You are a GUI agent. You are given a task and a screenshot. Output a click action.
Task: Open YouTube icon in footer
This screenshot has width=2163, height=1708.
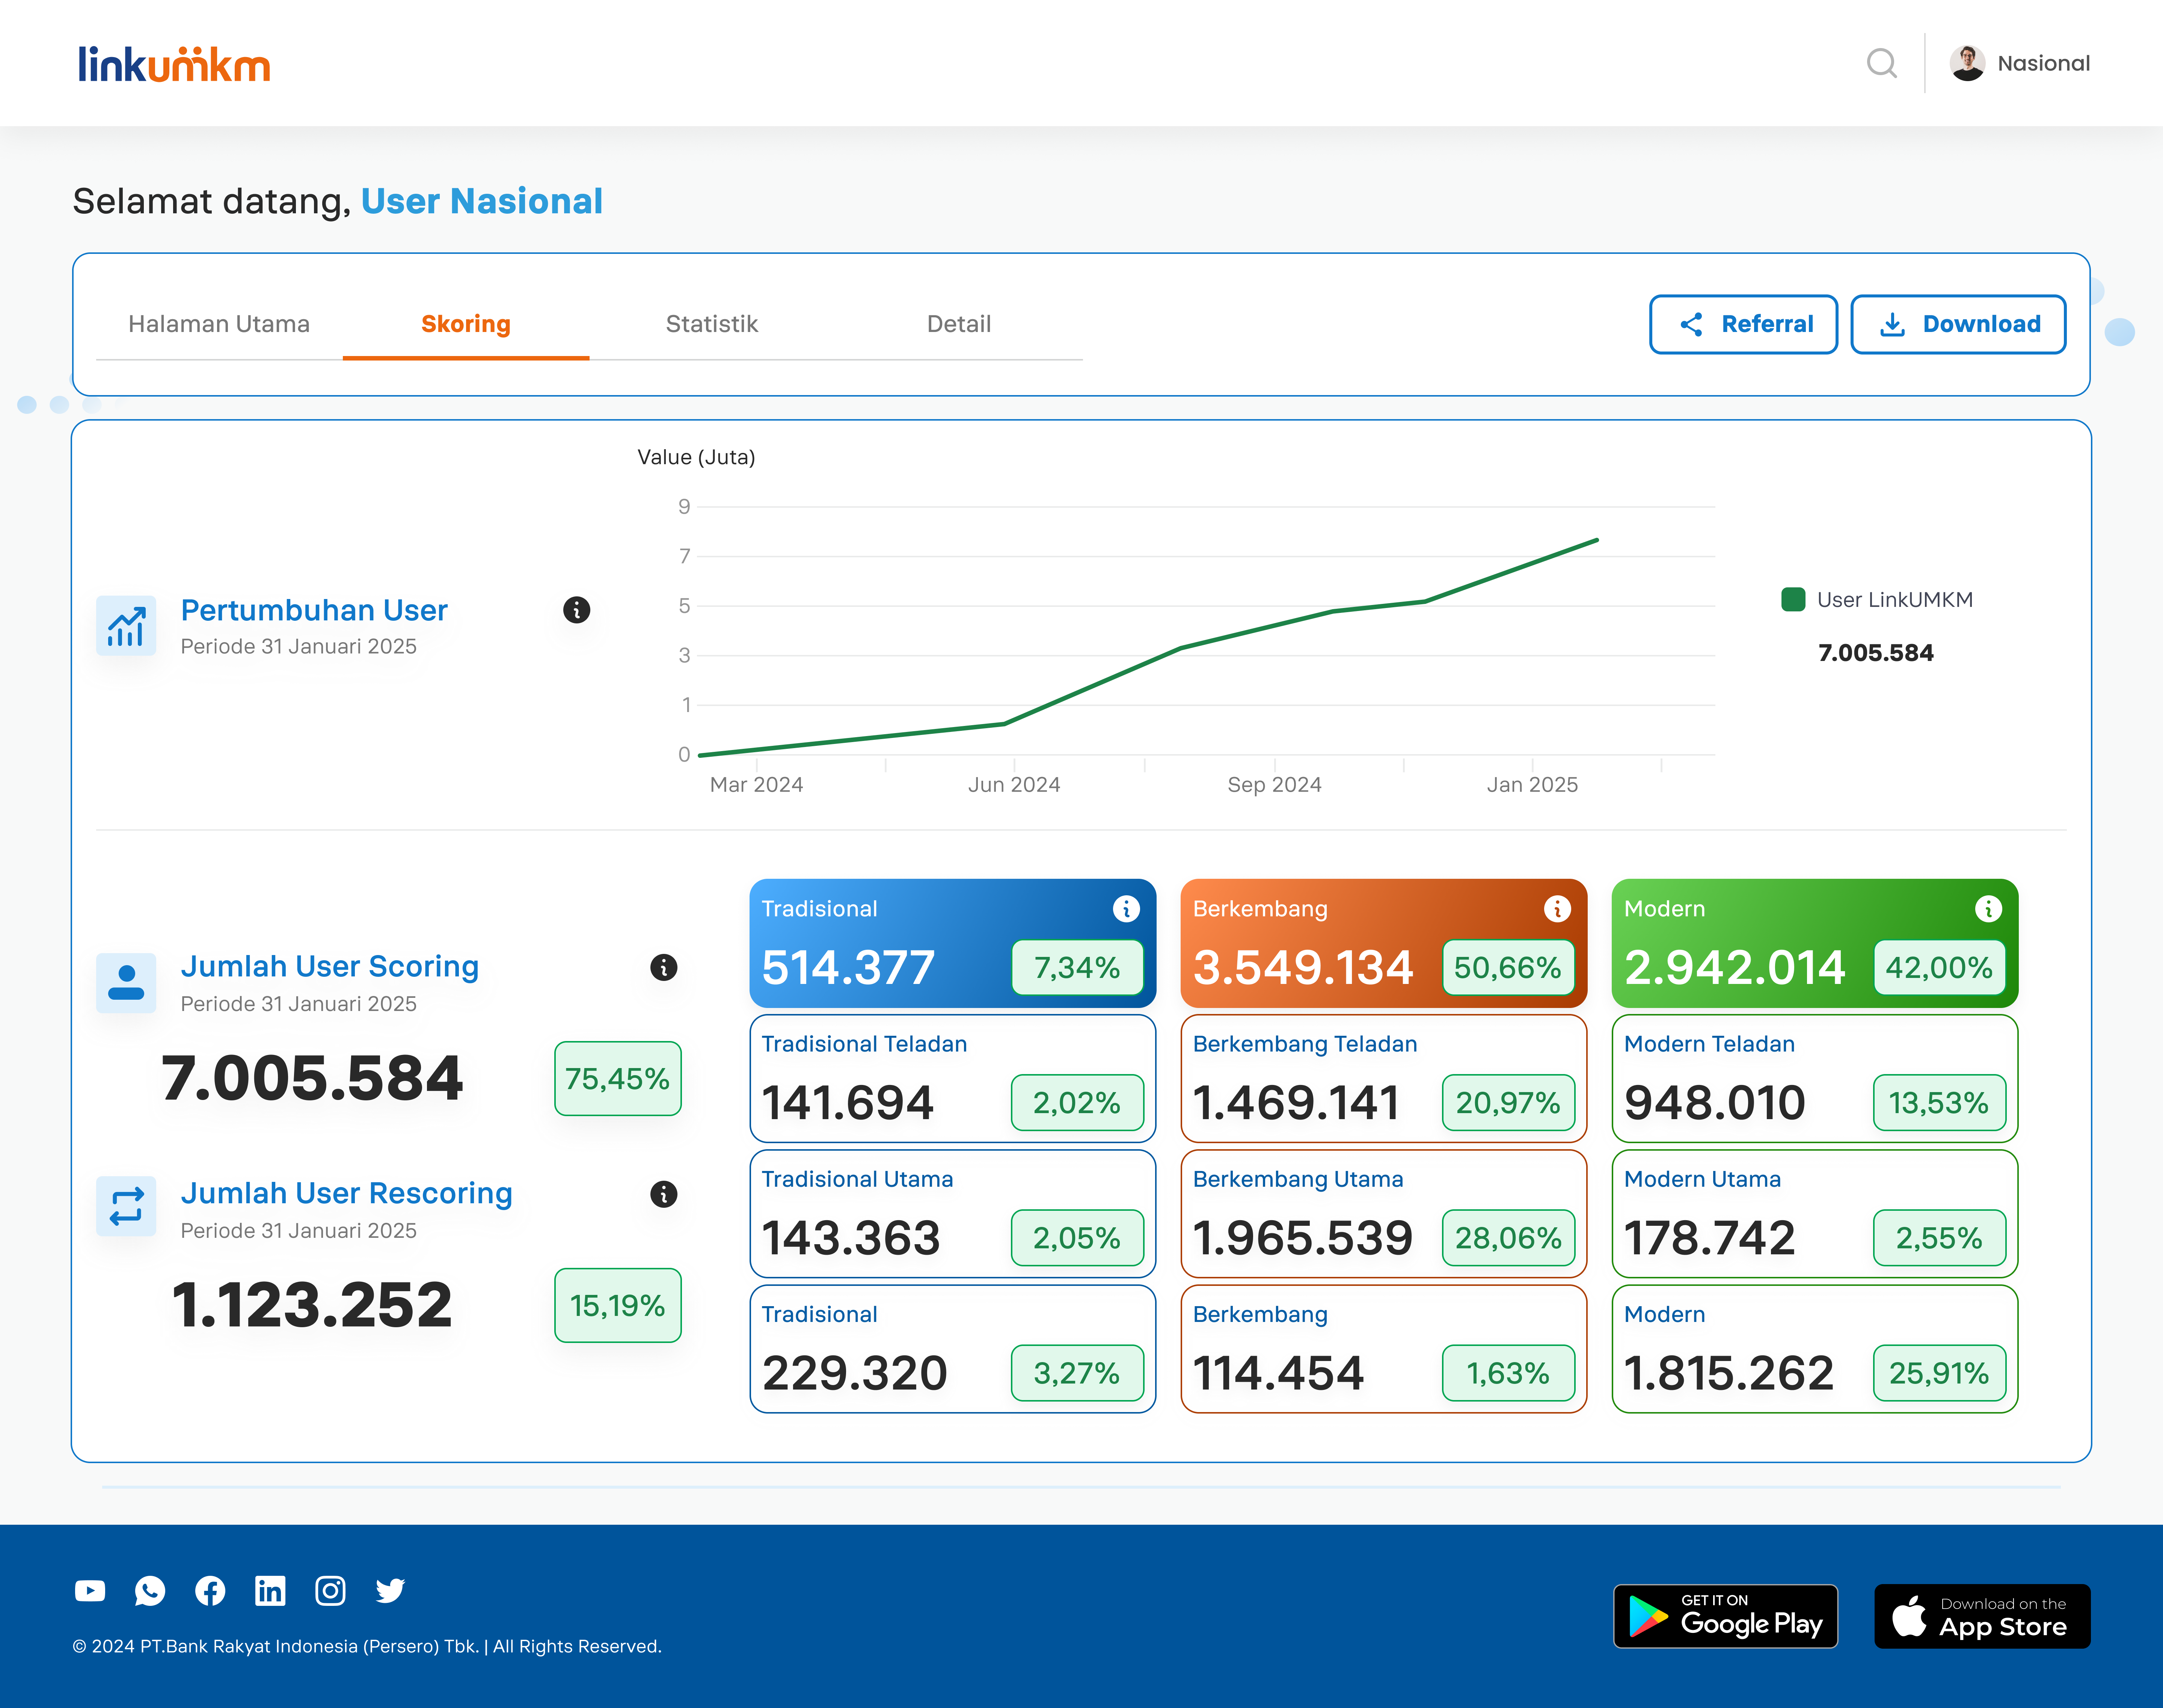pos(90,1591)
